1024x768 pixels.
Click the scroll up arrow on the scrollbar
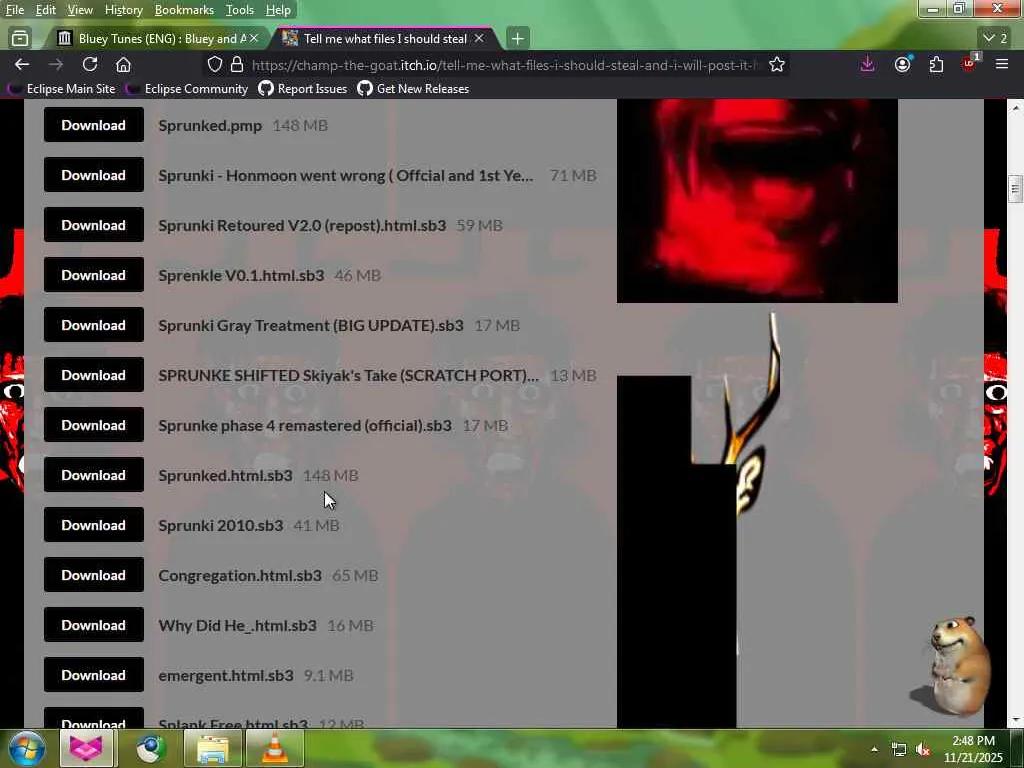point(1015,106)
